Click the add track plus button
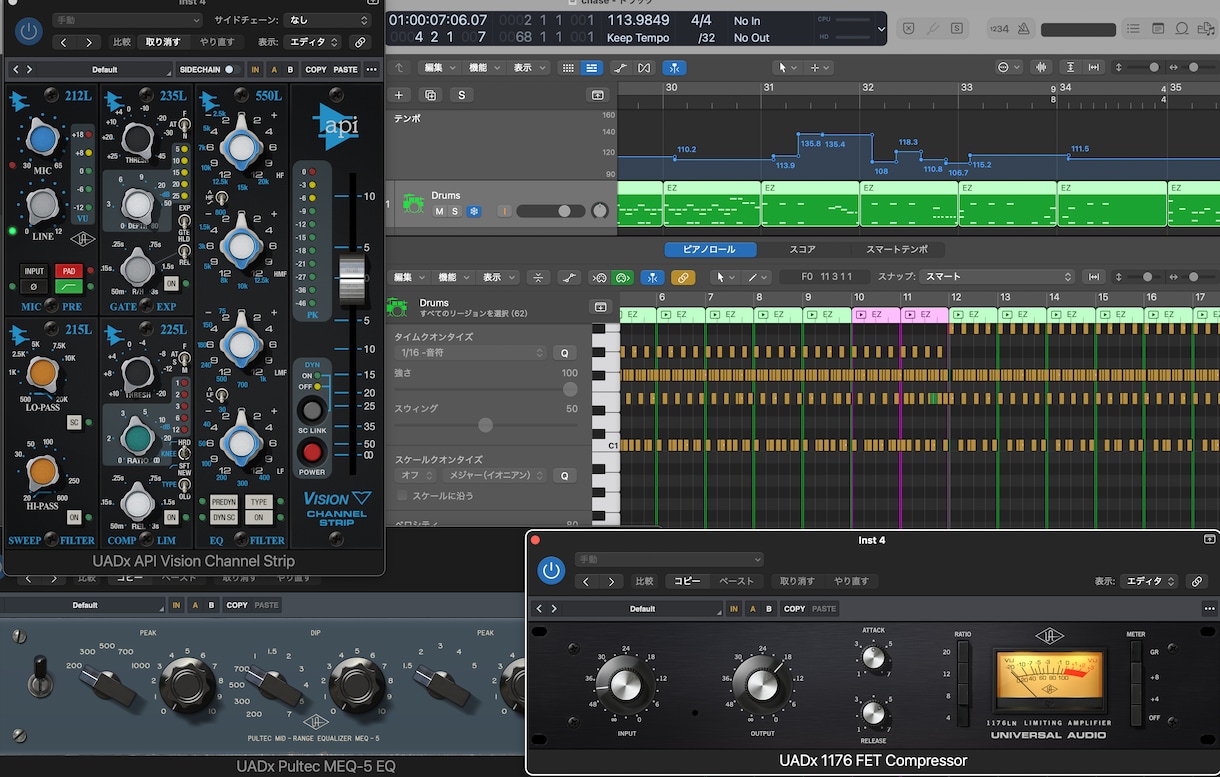The height and width of the screenshot is (777, 1220). click(400, 95)
